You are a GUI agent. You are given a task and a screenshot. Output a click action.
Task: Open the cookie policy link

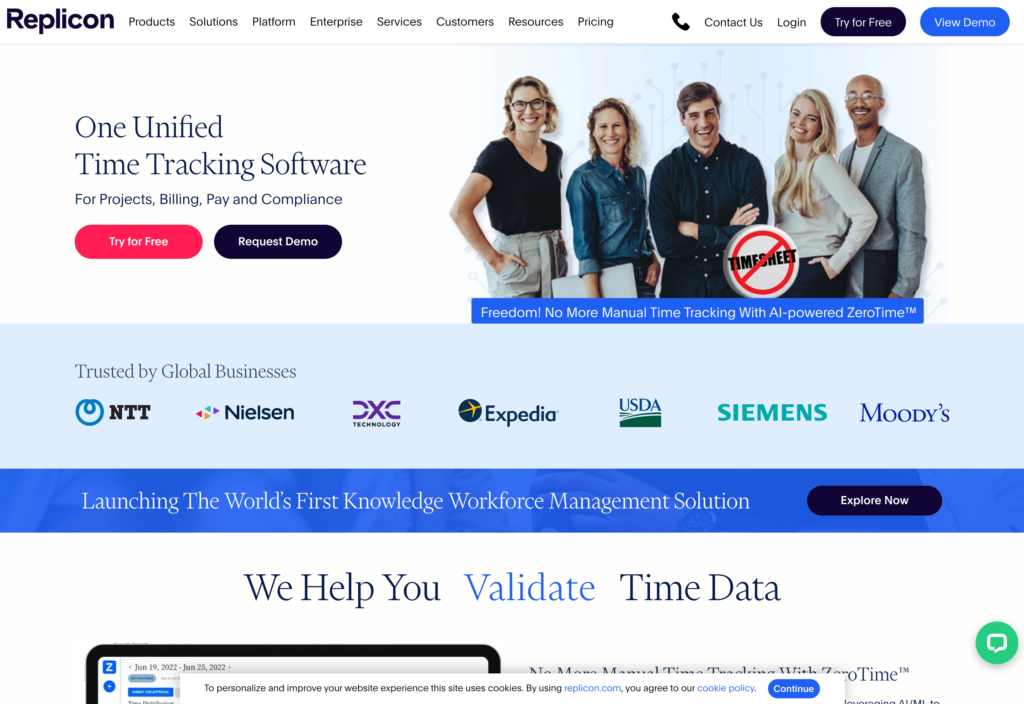(x=726, y=688)
